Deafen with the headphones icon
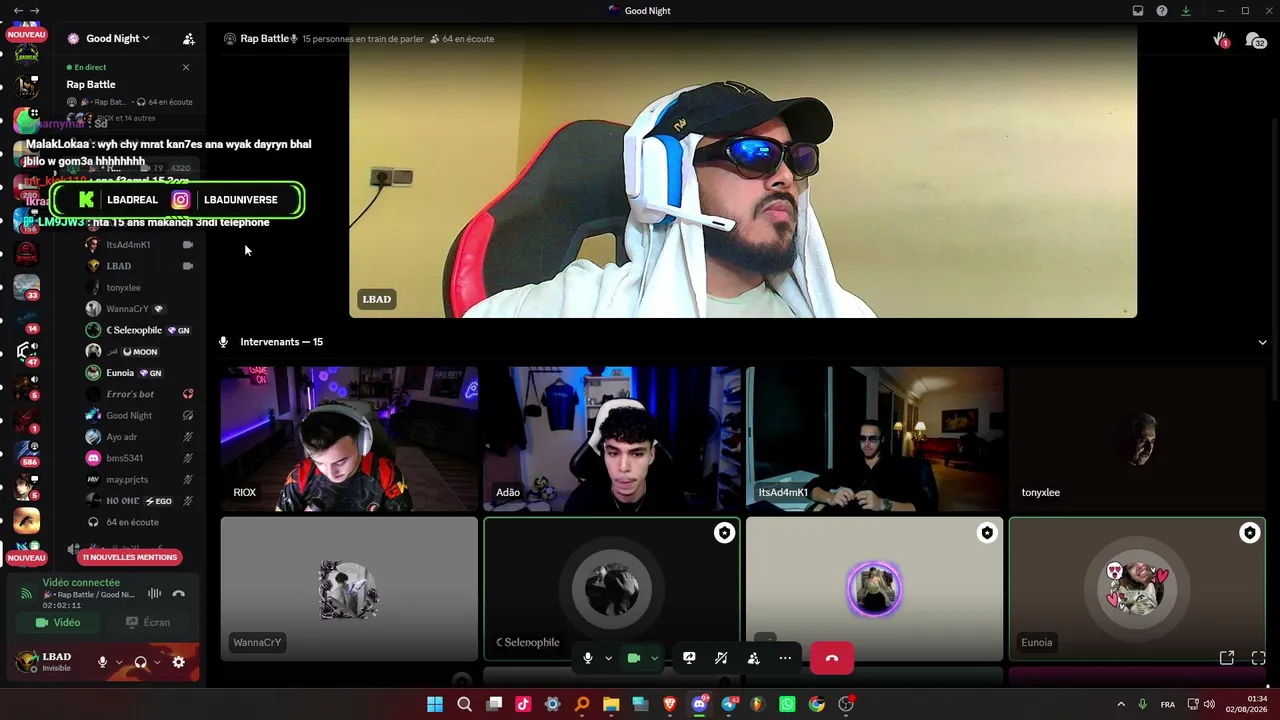1280x720 pixels. [x=140, y=662]
